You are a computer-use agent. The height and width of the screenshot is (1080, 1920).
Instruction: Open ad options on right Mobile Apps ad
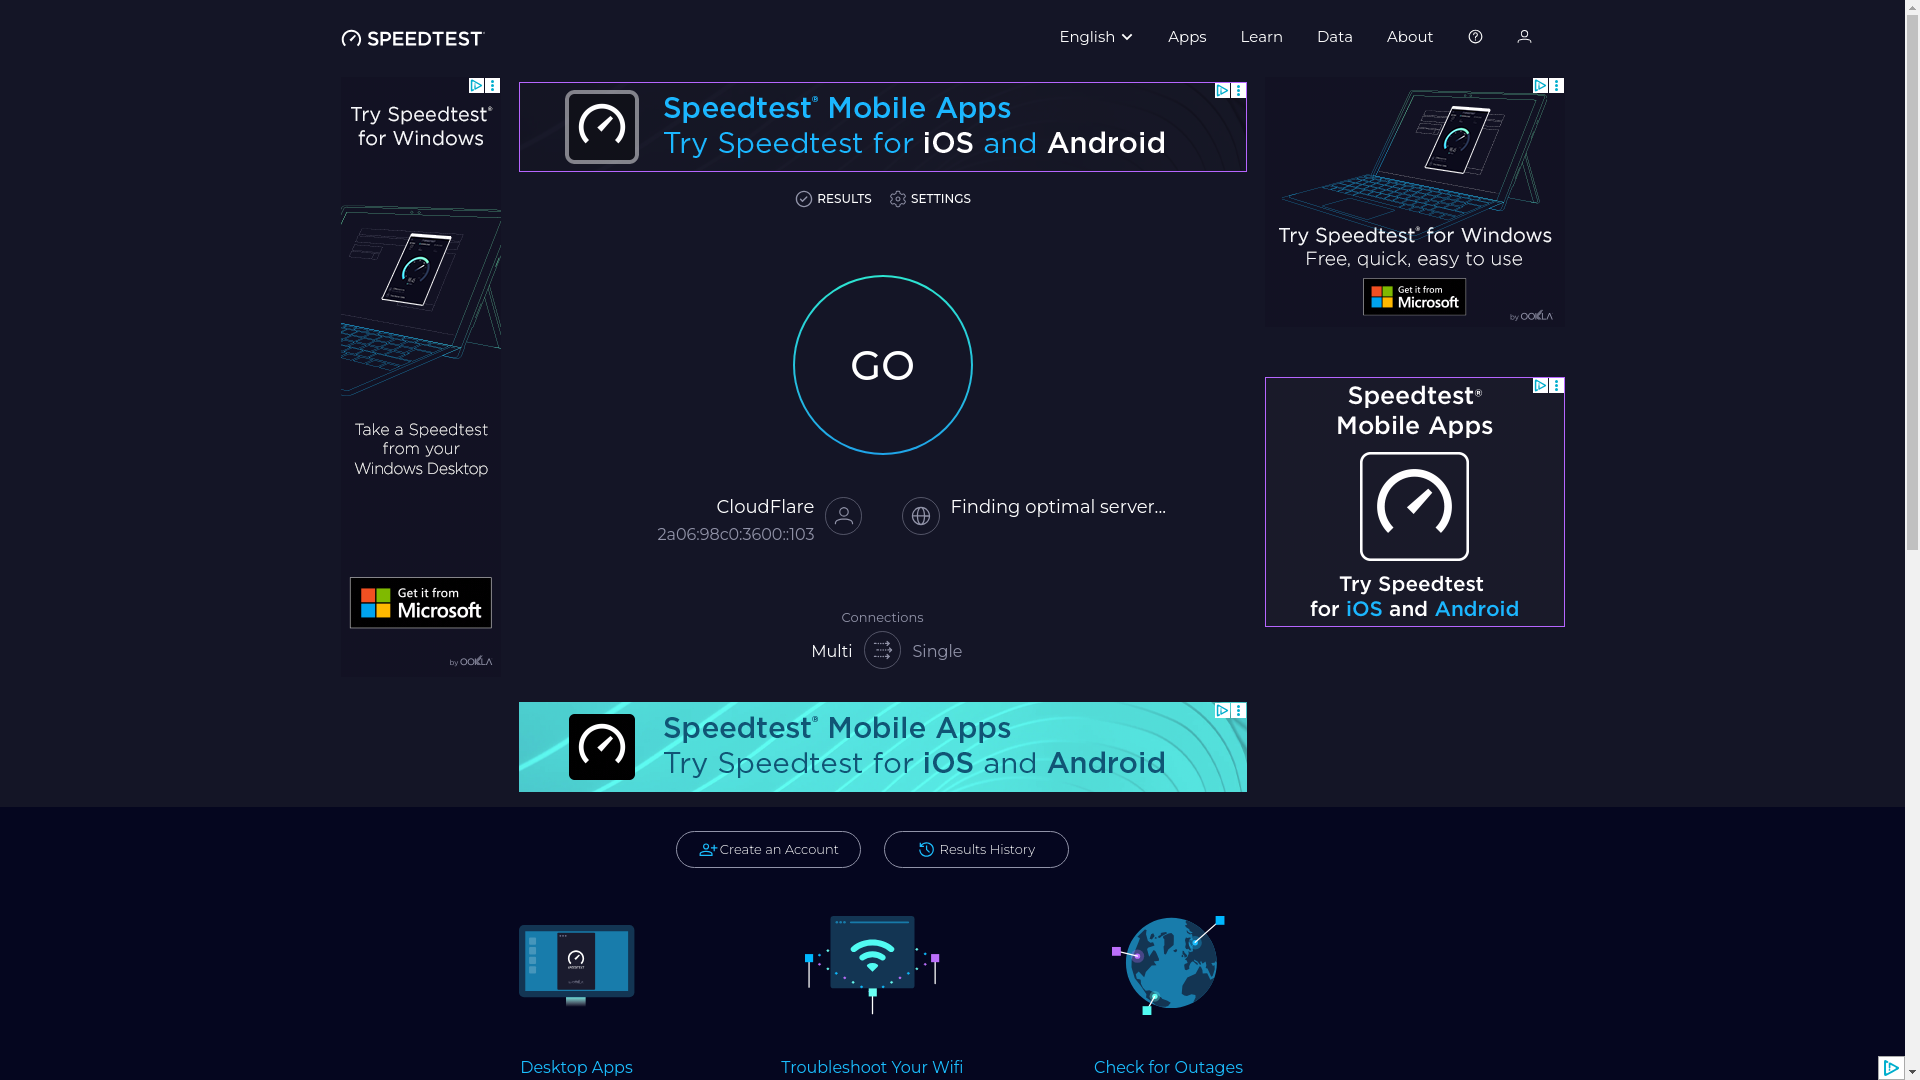(1556, 386)
